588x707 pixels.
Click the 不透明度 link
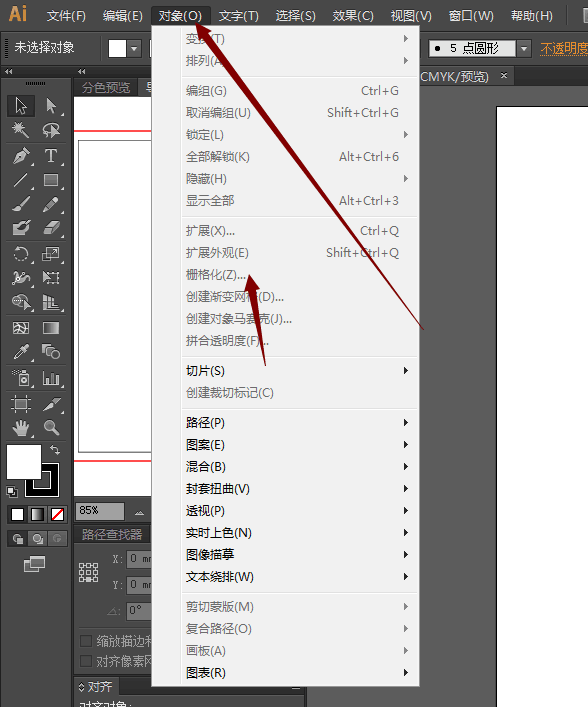click(x=564, y=48)
